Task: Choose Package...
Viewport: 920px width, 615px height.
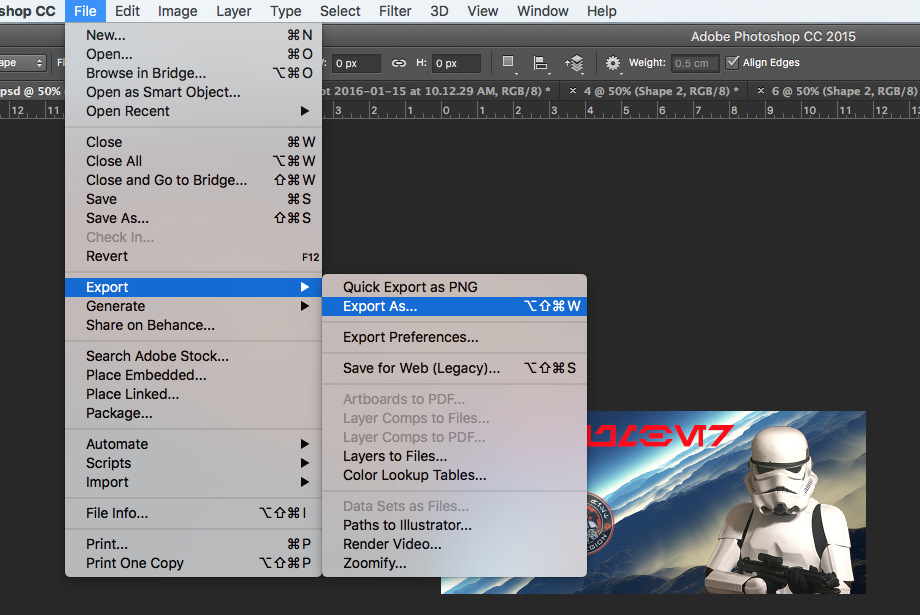Action: (194, 413)
